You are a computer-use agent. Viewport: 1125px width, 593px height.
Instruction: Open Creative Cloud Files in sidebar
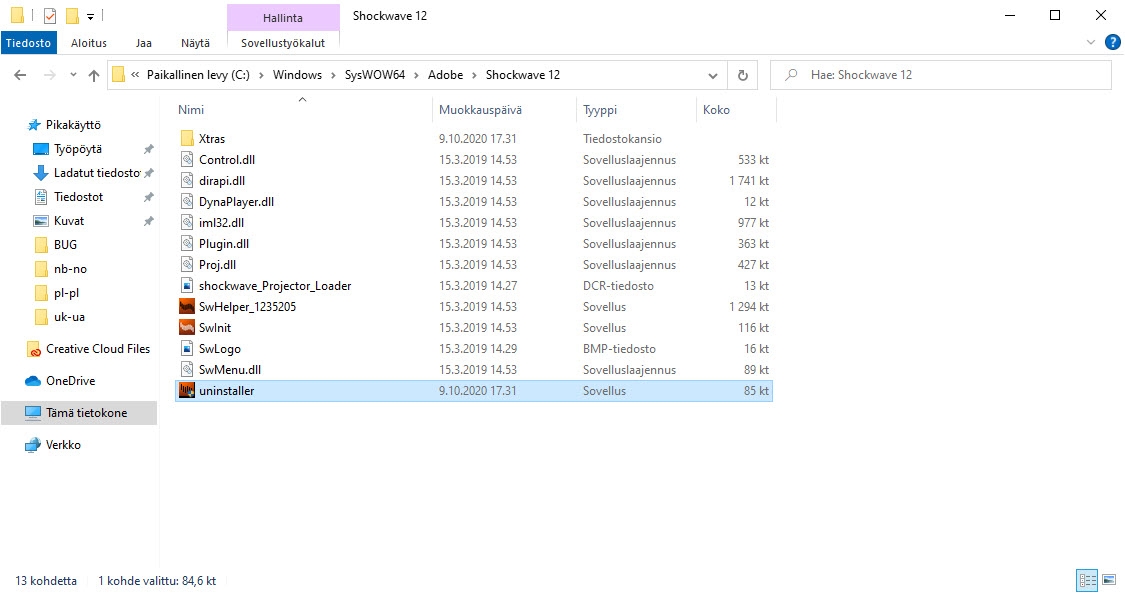[98, 348]
